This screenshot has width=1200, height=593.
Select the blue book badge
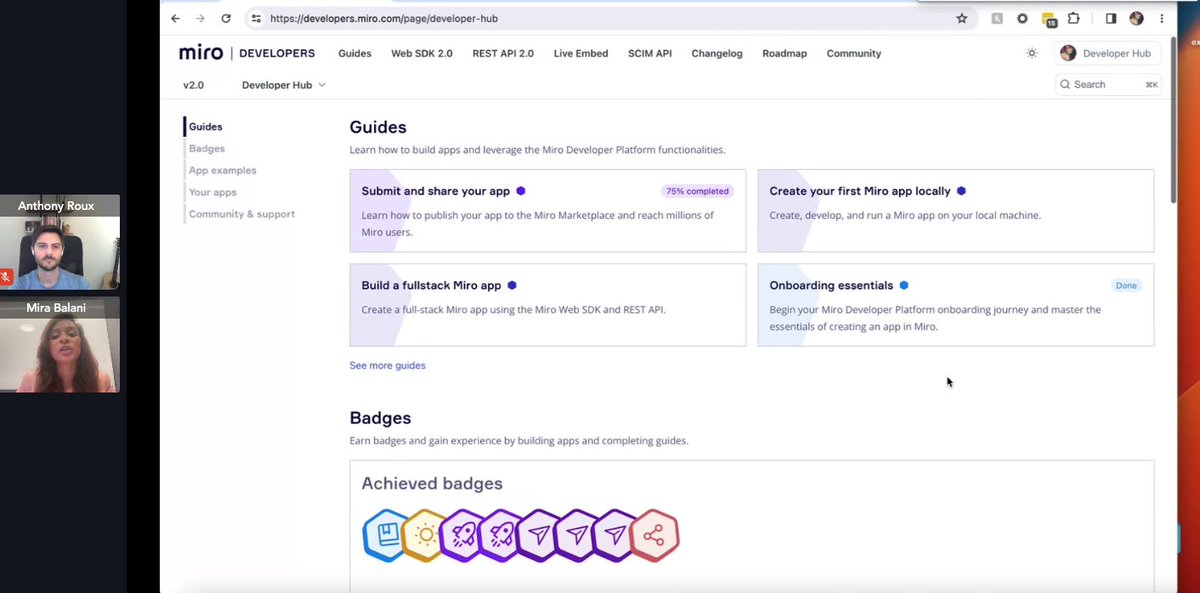click(384, 535)
